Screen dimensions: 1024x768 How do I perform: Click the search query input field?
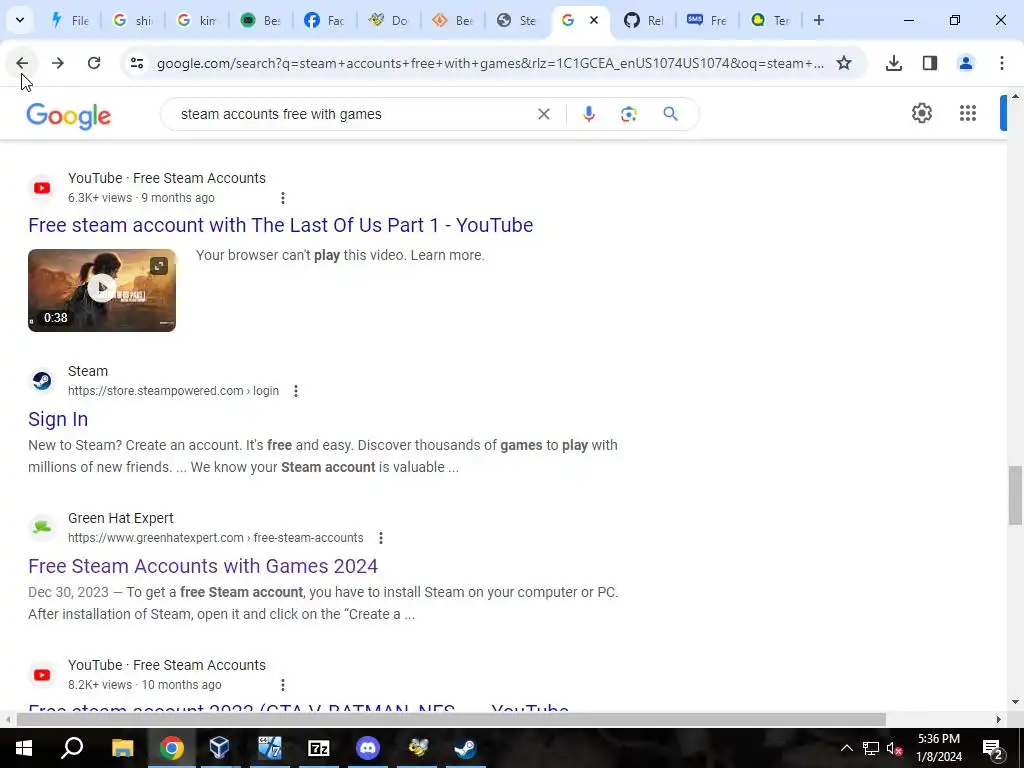pos(353,114)
